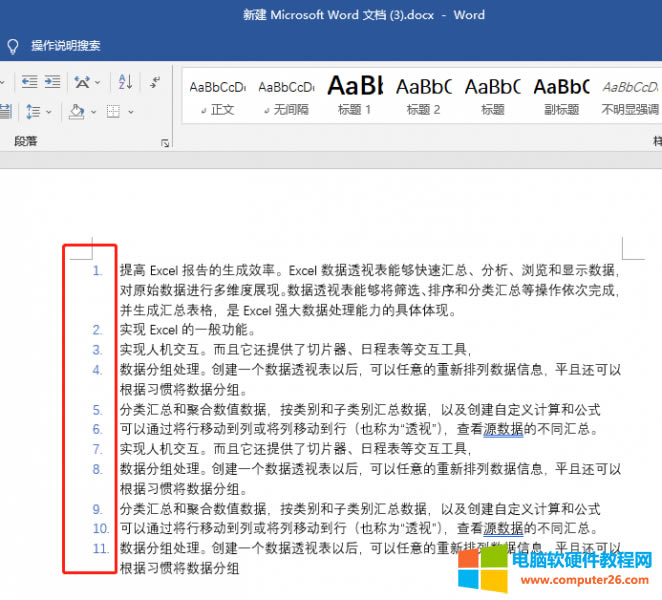Click the Decrease Indent icon
This screenshot has width=662, height=600.
[28, 82]
